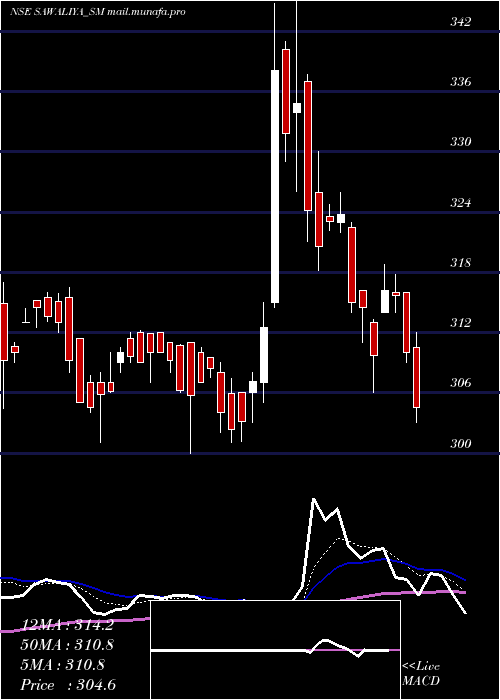Click the NSE SAWALIYA_SM mail.munafa.pro chart title
Viewport: 500px width, 700px height.
(98, 12)
